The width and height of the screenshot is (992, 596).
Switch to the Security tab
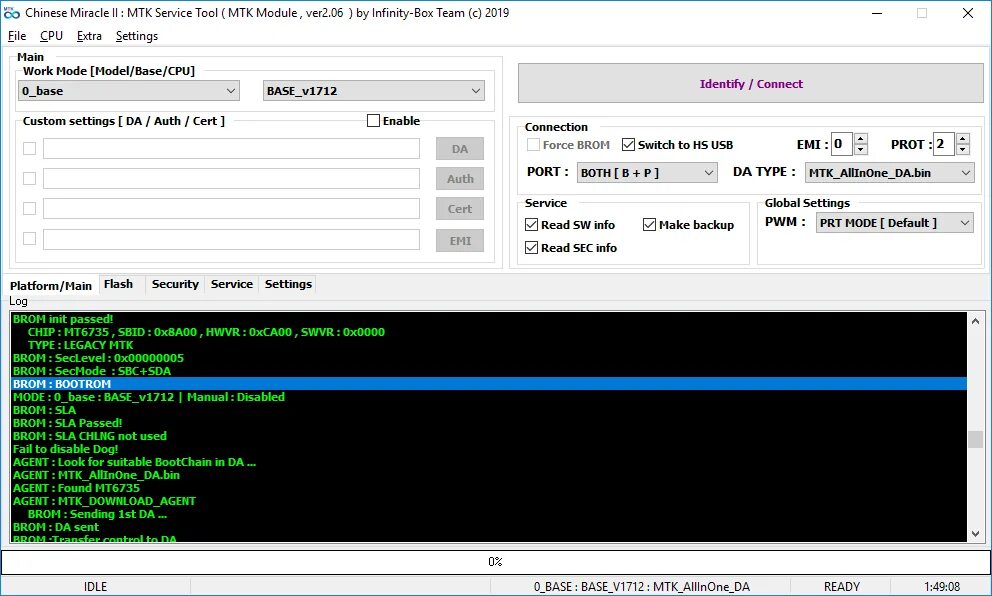(175, 284)
